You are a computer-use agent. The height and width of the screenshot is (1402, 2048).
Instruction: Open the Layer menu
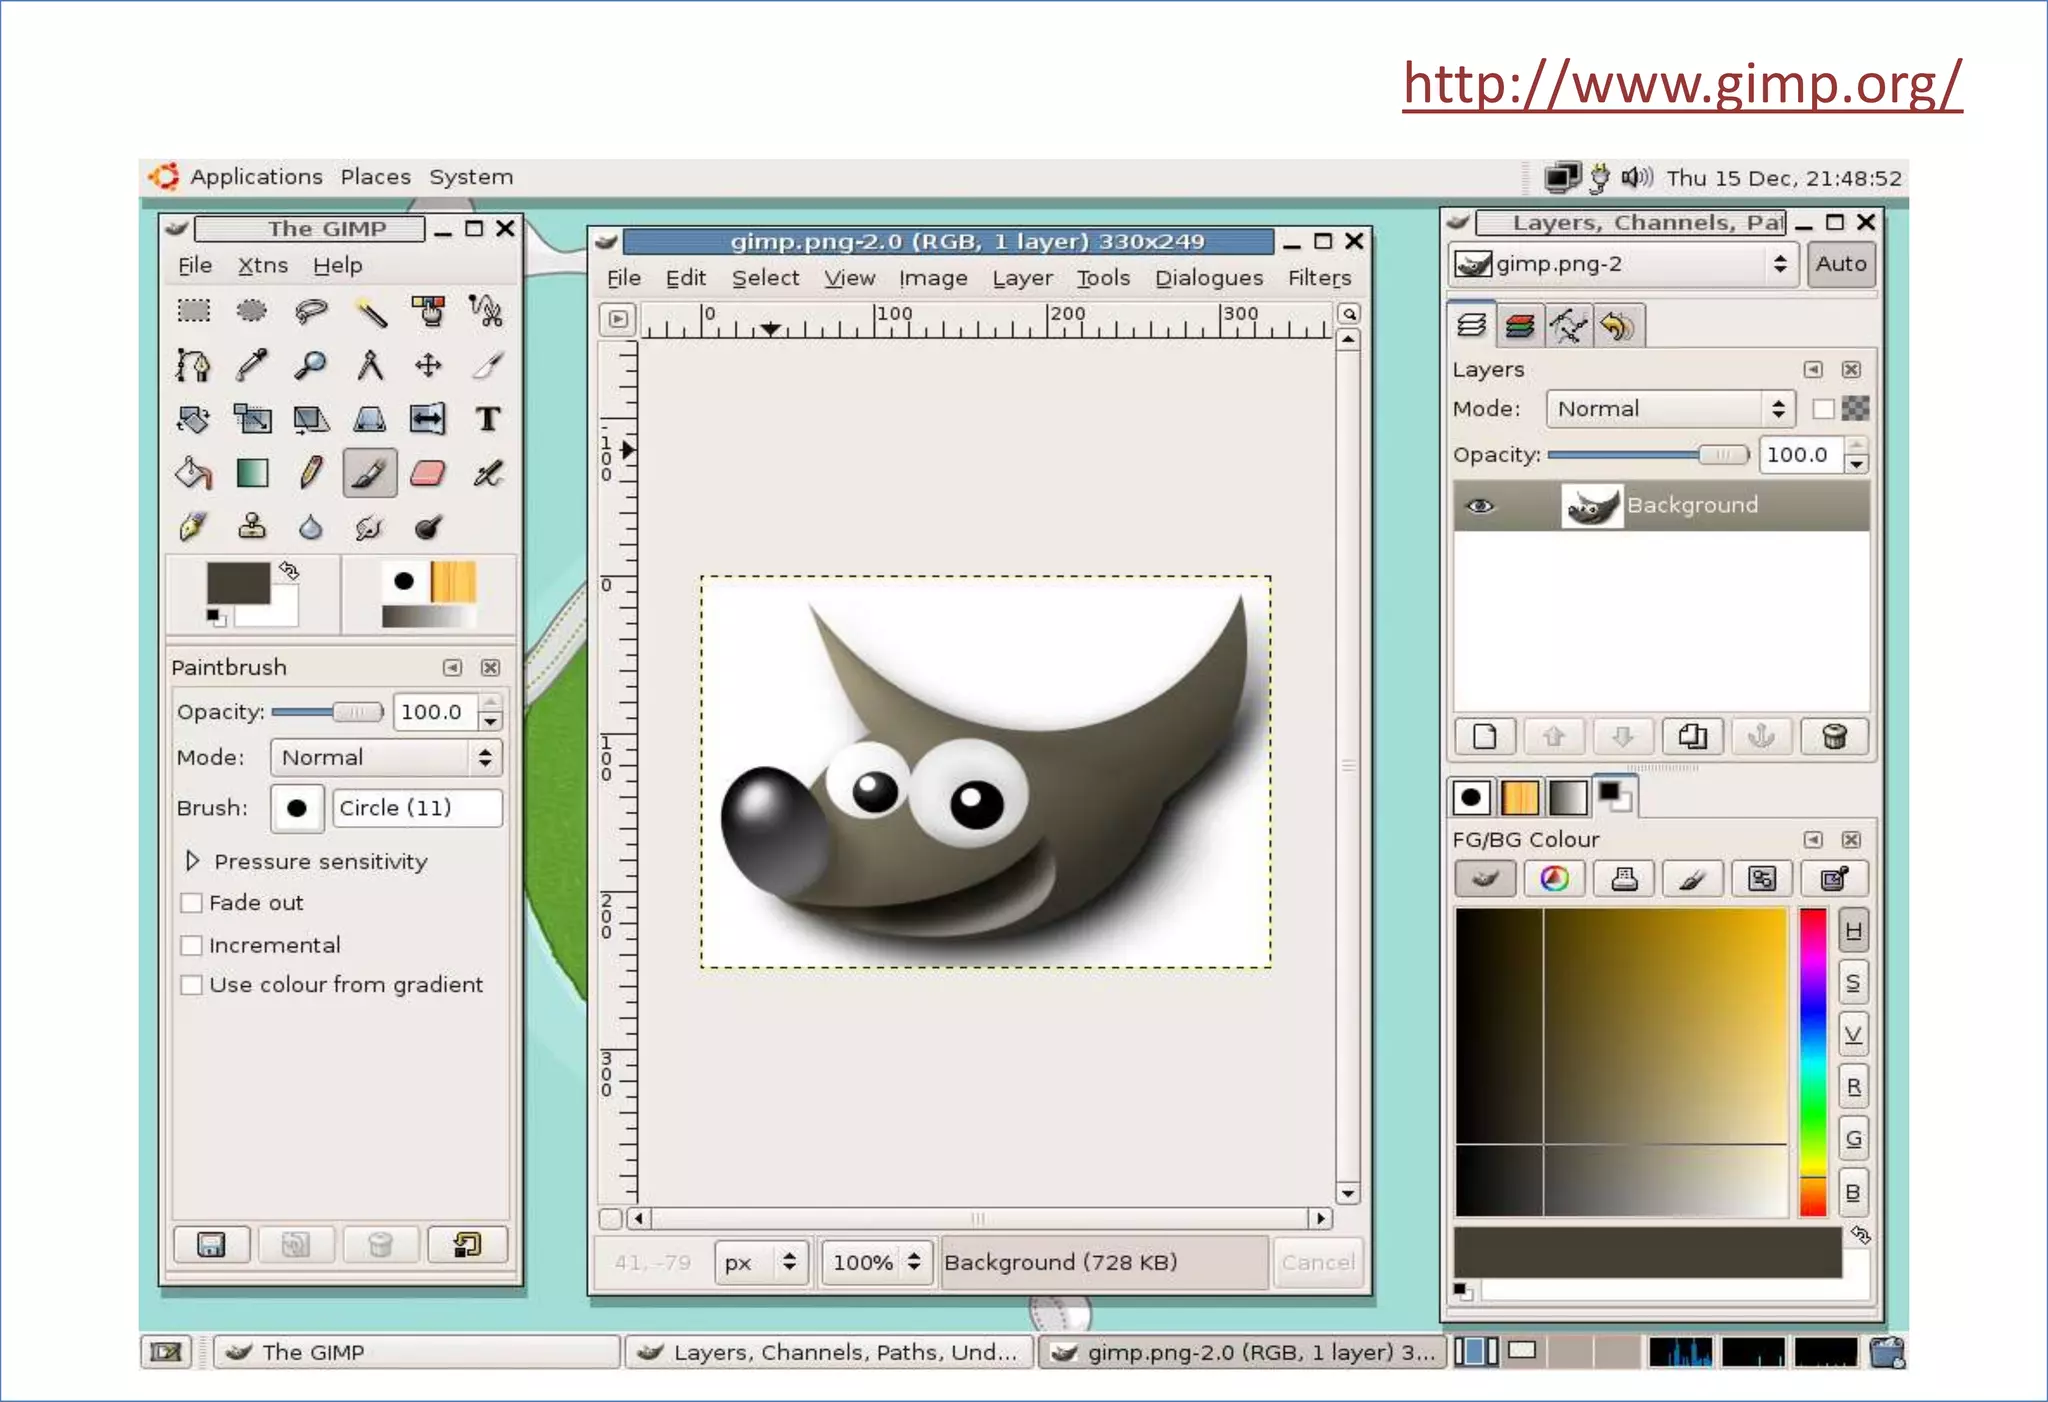1022,278
